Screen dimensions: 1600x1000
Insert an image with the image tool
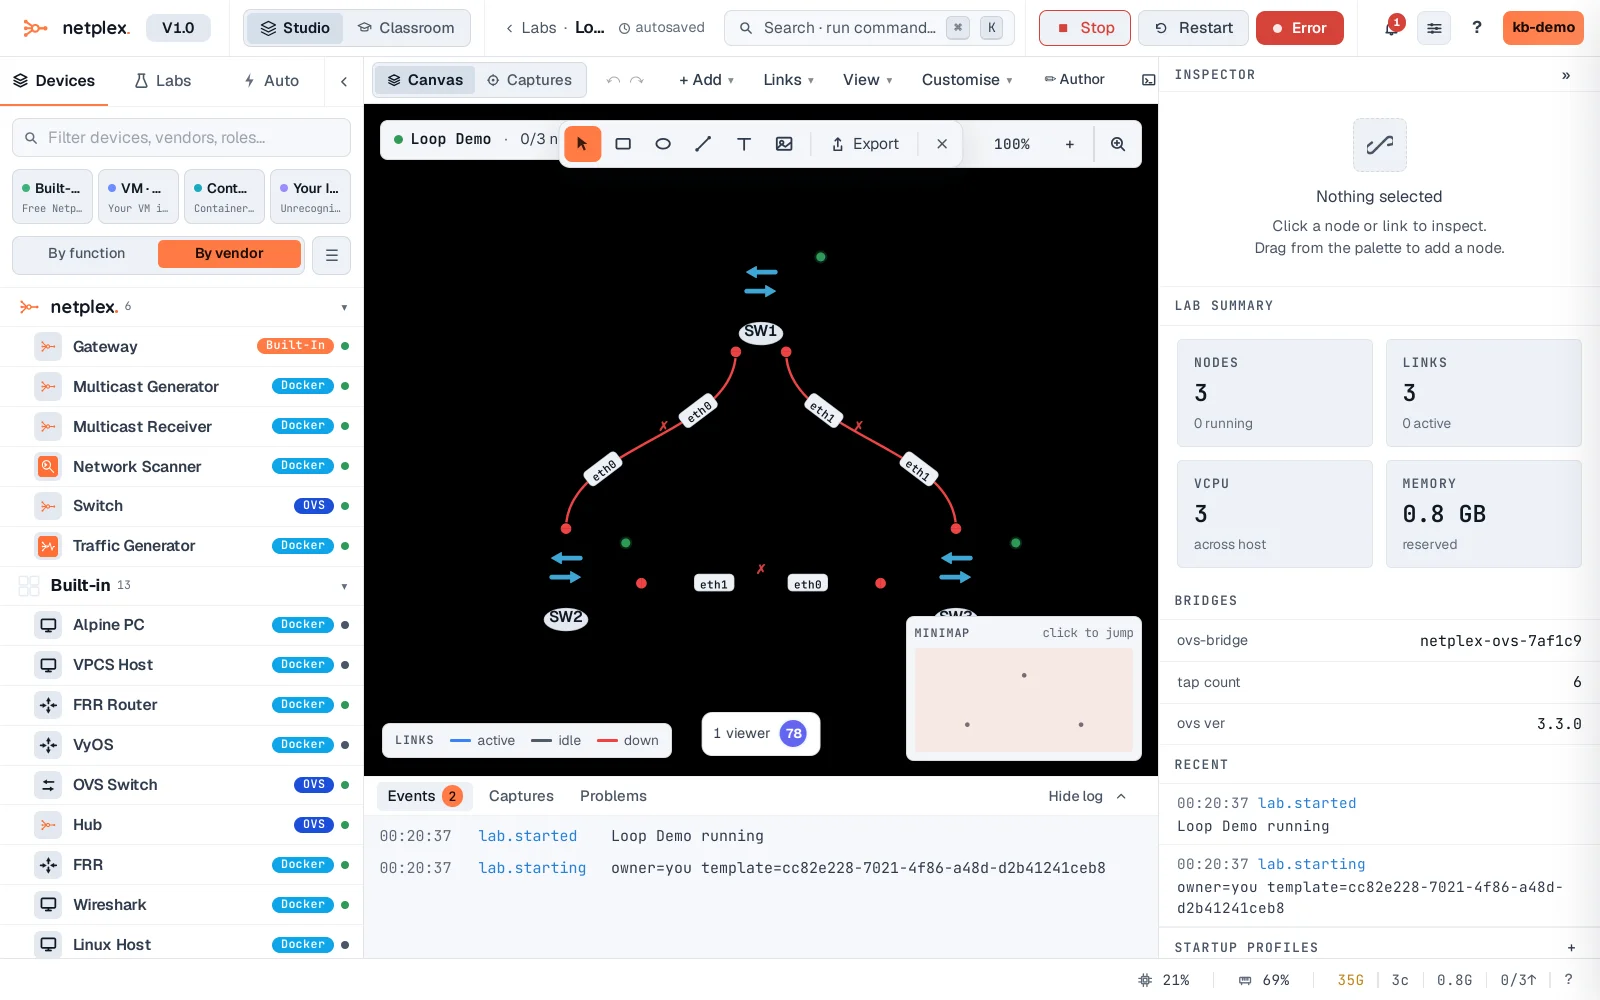(x=784, y=144)
